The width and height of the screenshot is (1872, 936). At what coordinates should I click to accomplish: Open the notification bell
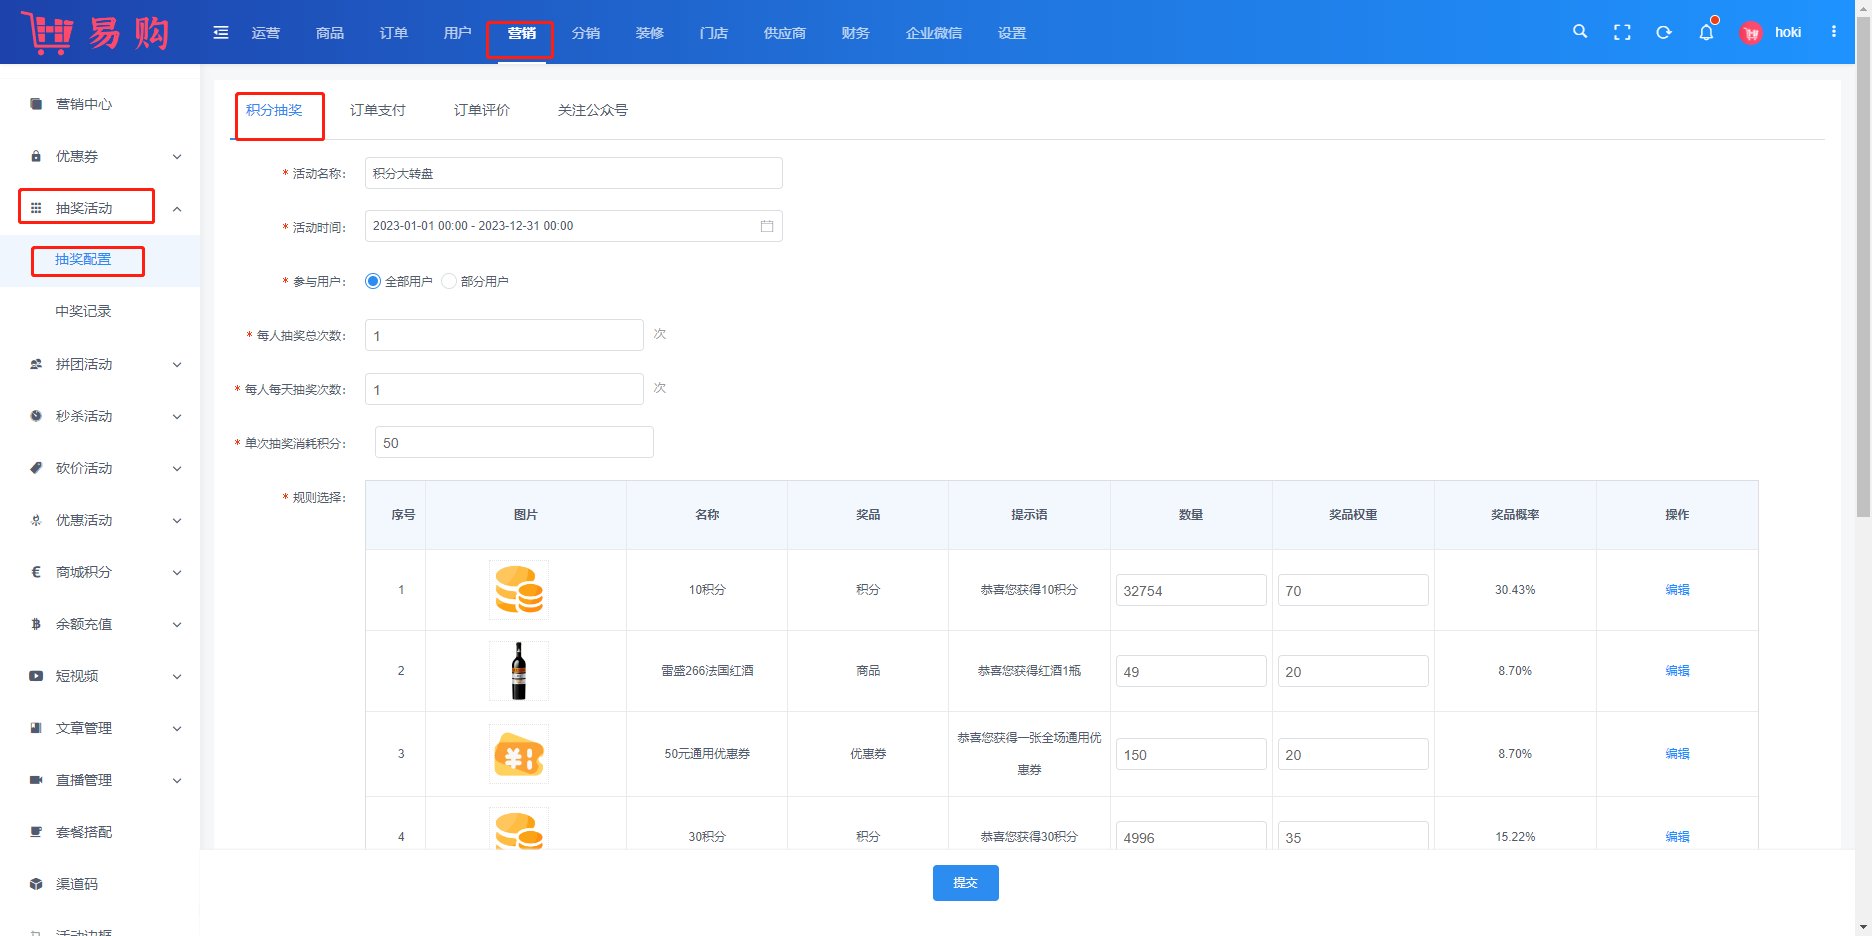(x=1706, y=33)
